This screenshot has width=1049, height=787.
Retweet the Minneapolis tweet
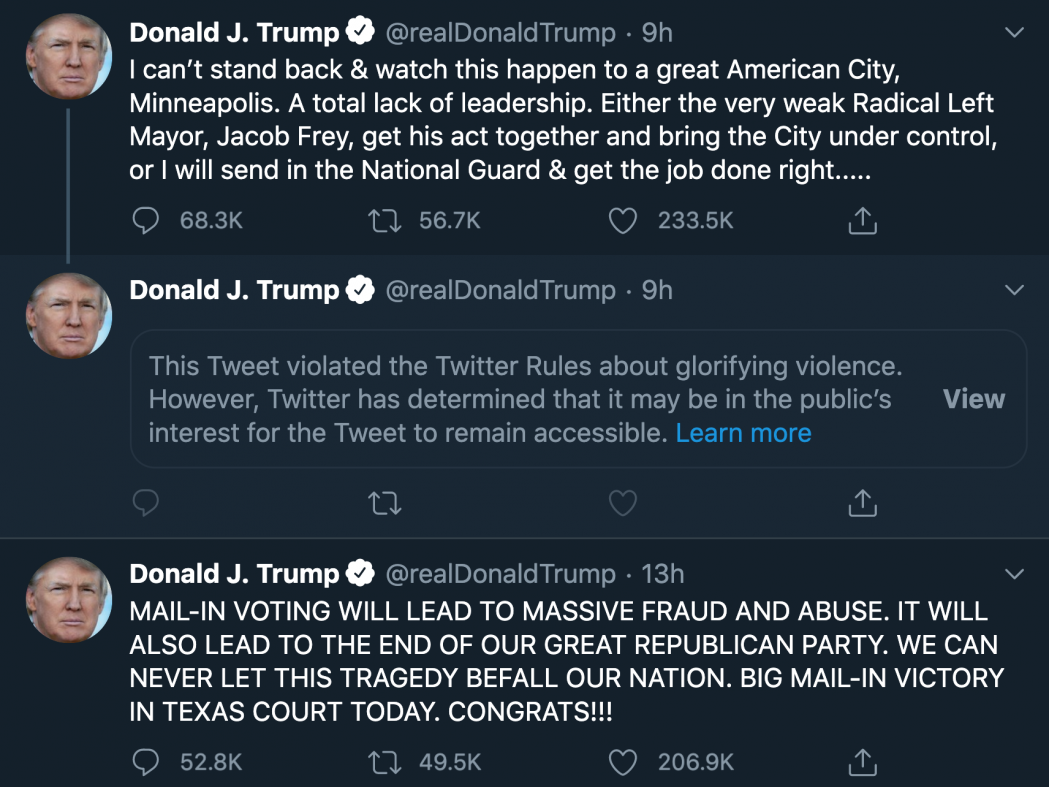(x=384, y=220)
